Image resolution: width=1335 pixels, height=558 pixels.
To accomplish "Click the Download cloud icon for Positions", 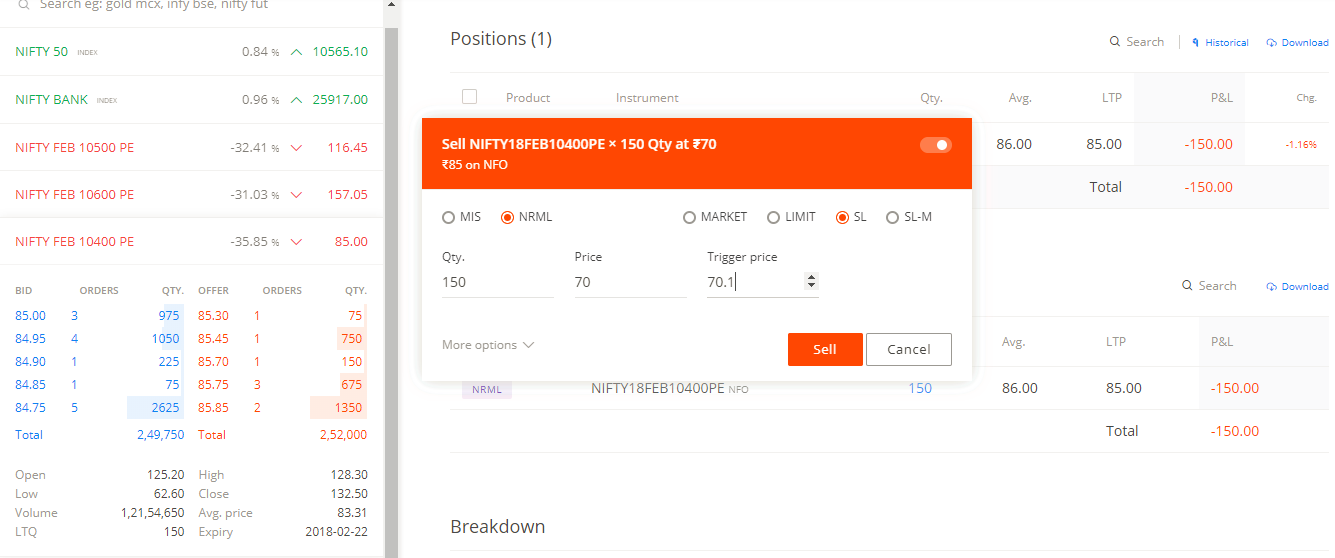I will click(1272, 43).
